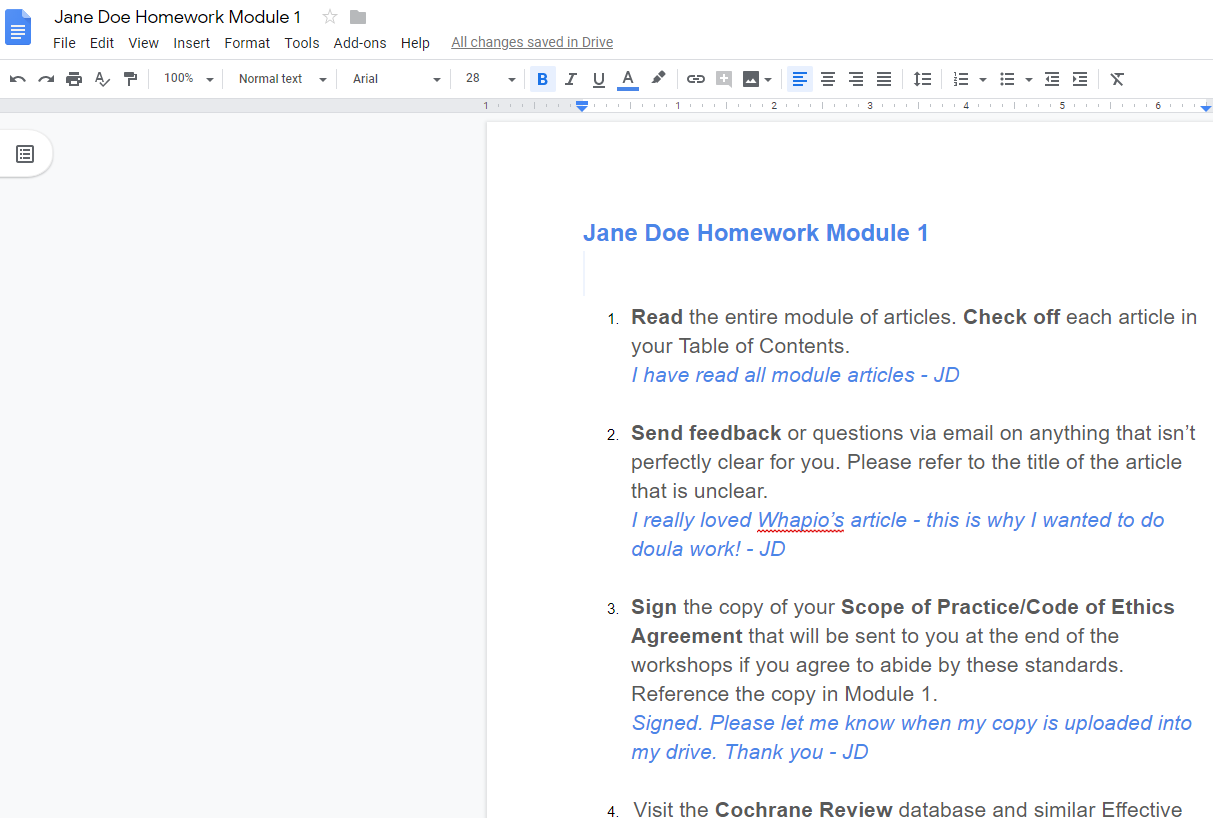Set center alignment
This screenshot has height=818, width=1213.
pos(828,79)
